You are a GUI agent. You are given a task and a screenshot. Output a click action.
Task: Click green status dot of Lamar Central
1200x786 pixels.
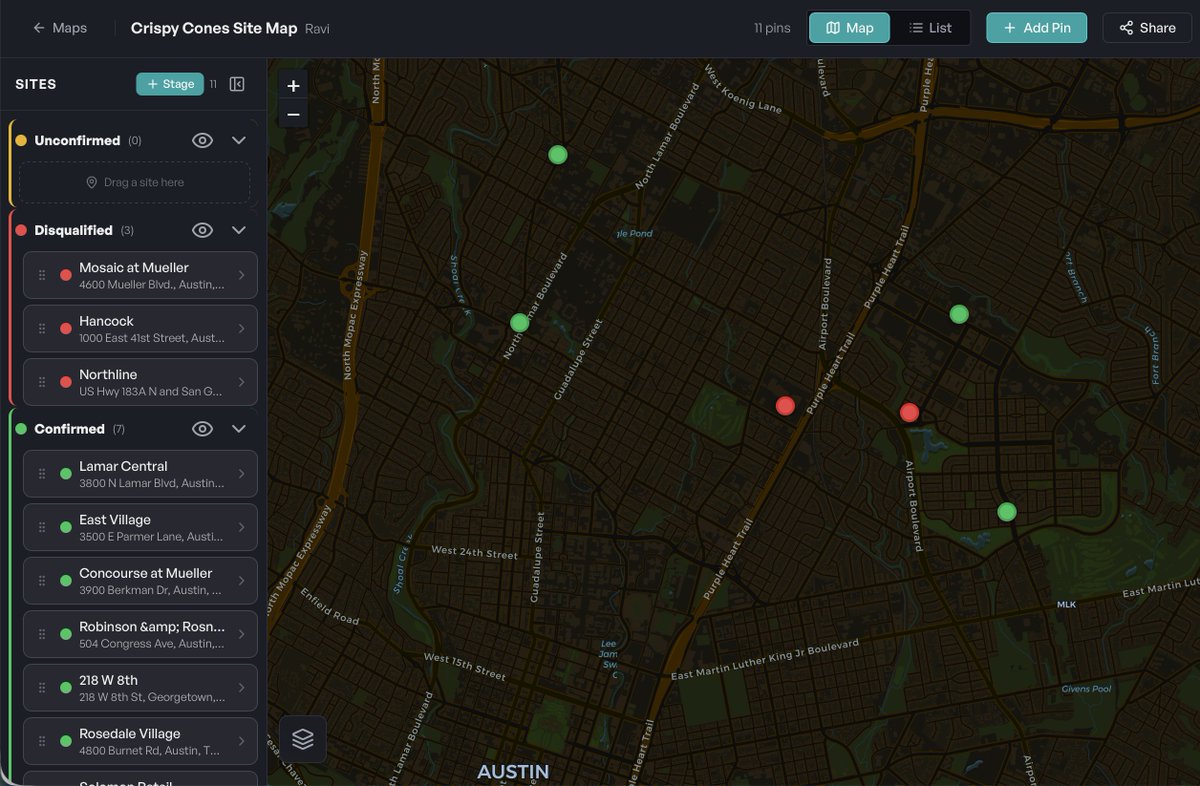pos(66,474)
